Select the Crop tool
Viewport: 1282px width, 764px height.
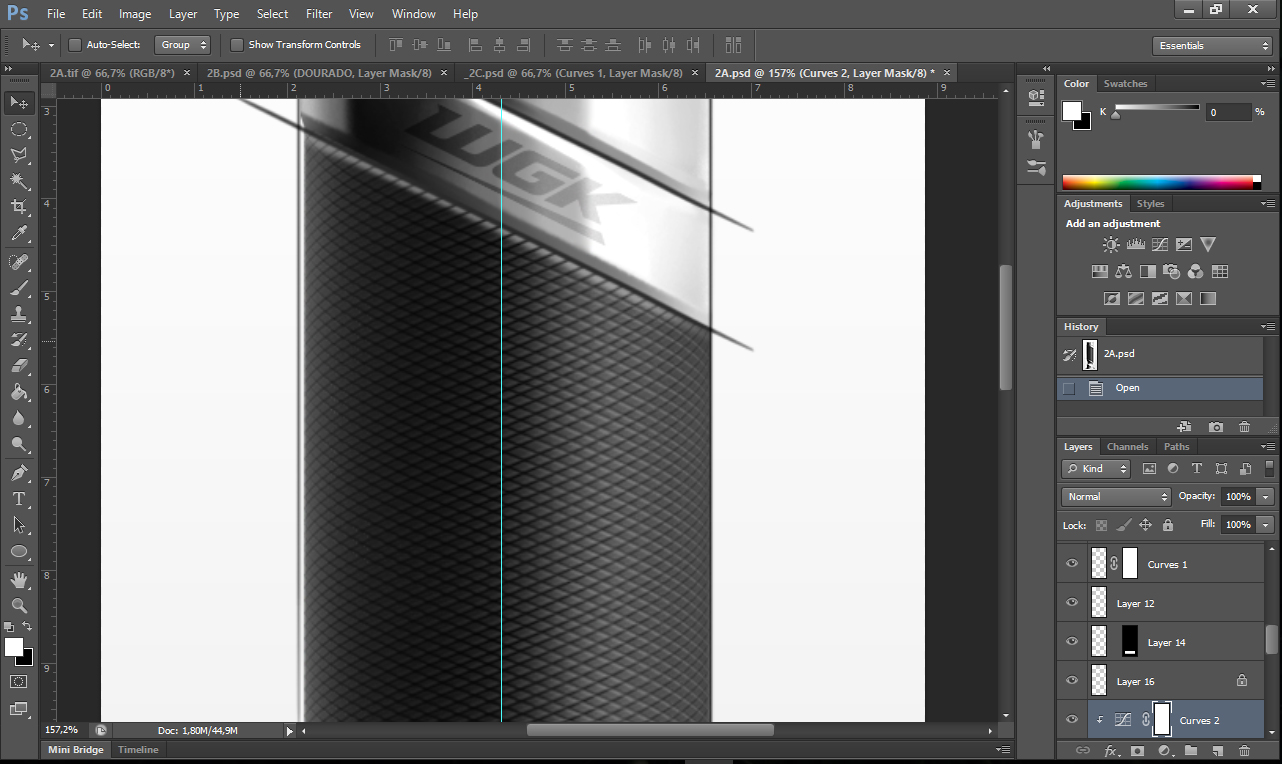point(18,207)
